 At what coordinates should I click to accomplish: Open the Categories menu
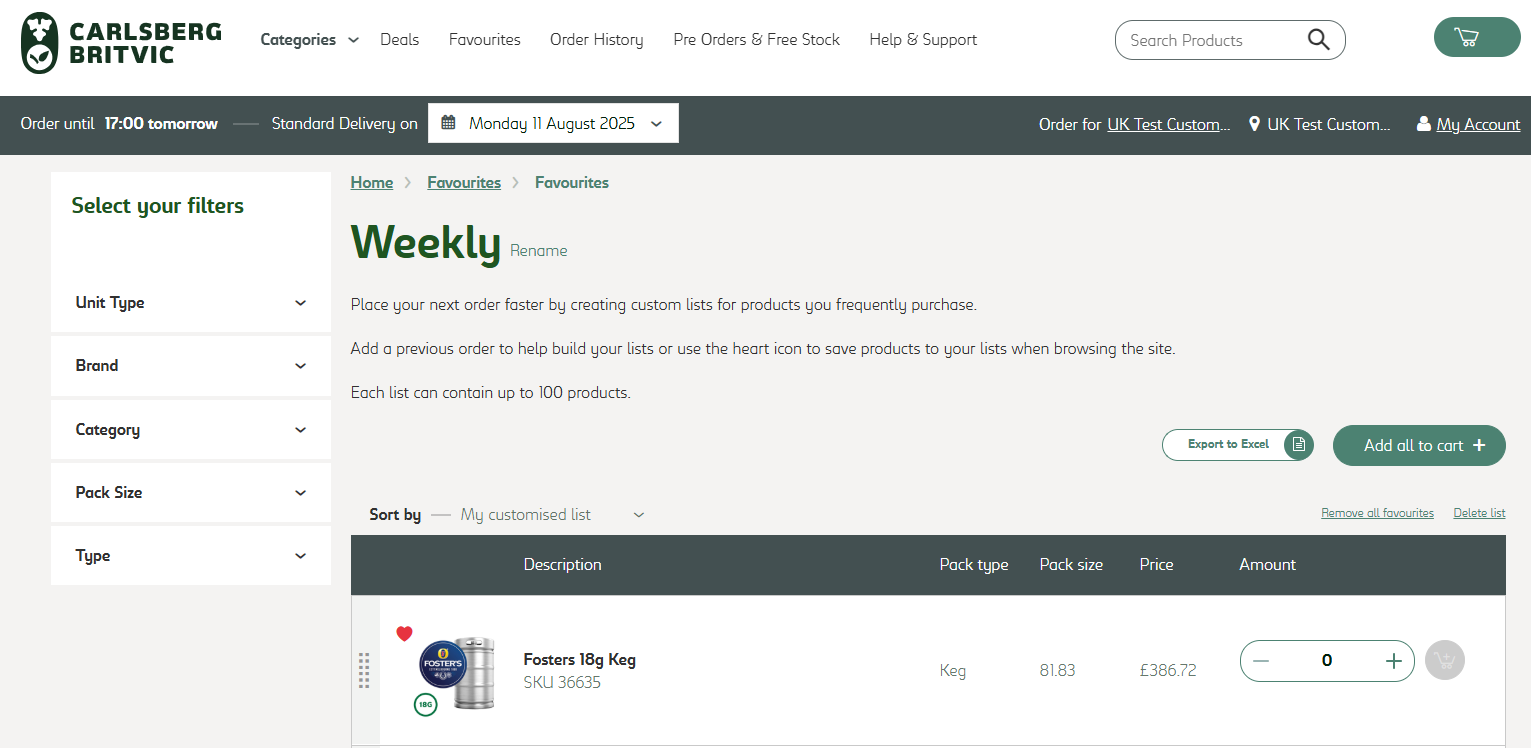[x=308, y=40]
